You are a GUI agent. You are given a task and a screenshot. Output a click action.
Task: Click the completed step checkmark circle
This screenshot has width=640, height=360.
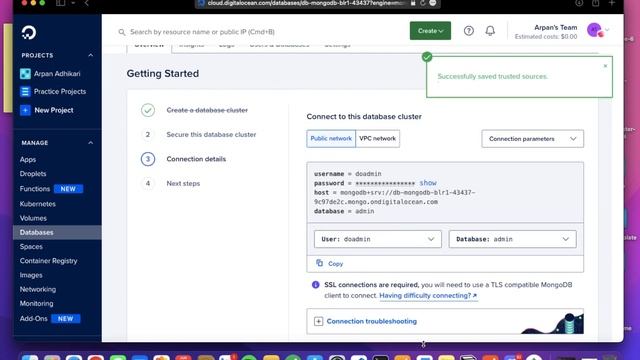click(148, 110)
